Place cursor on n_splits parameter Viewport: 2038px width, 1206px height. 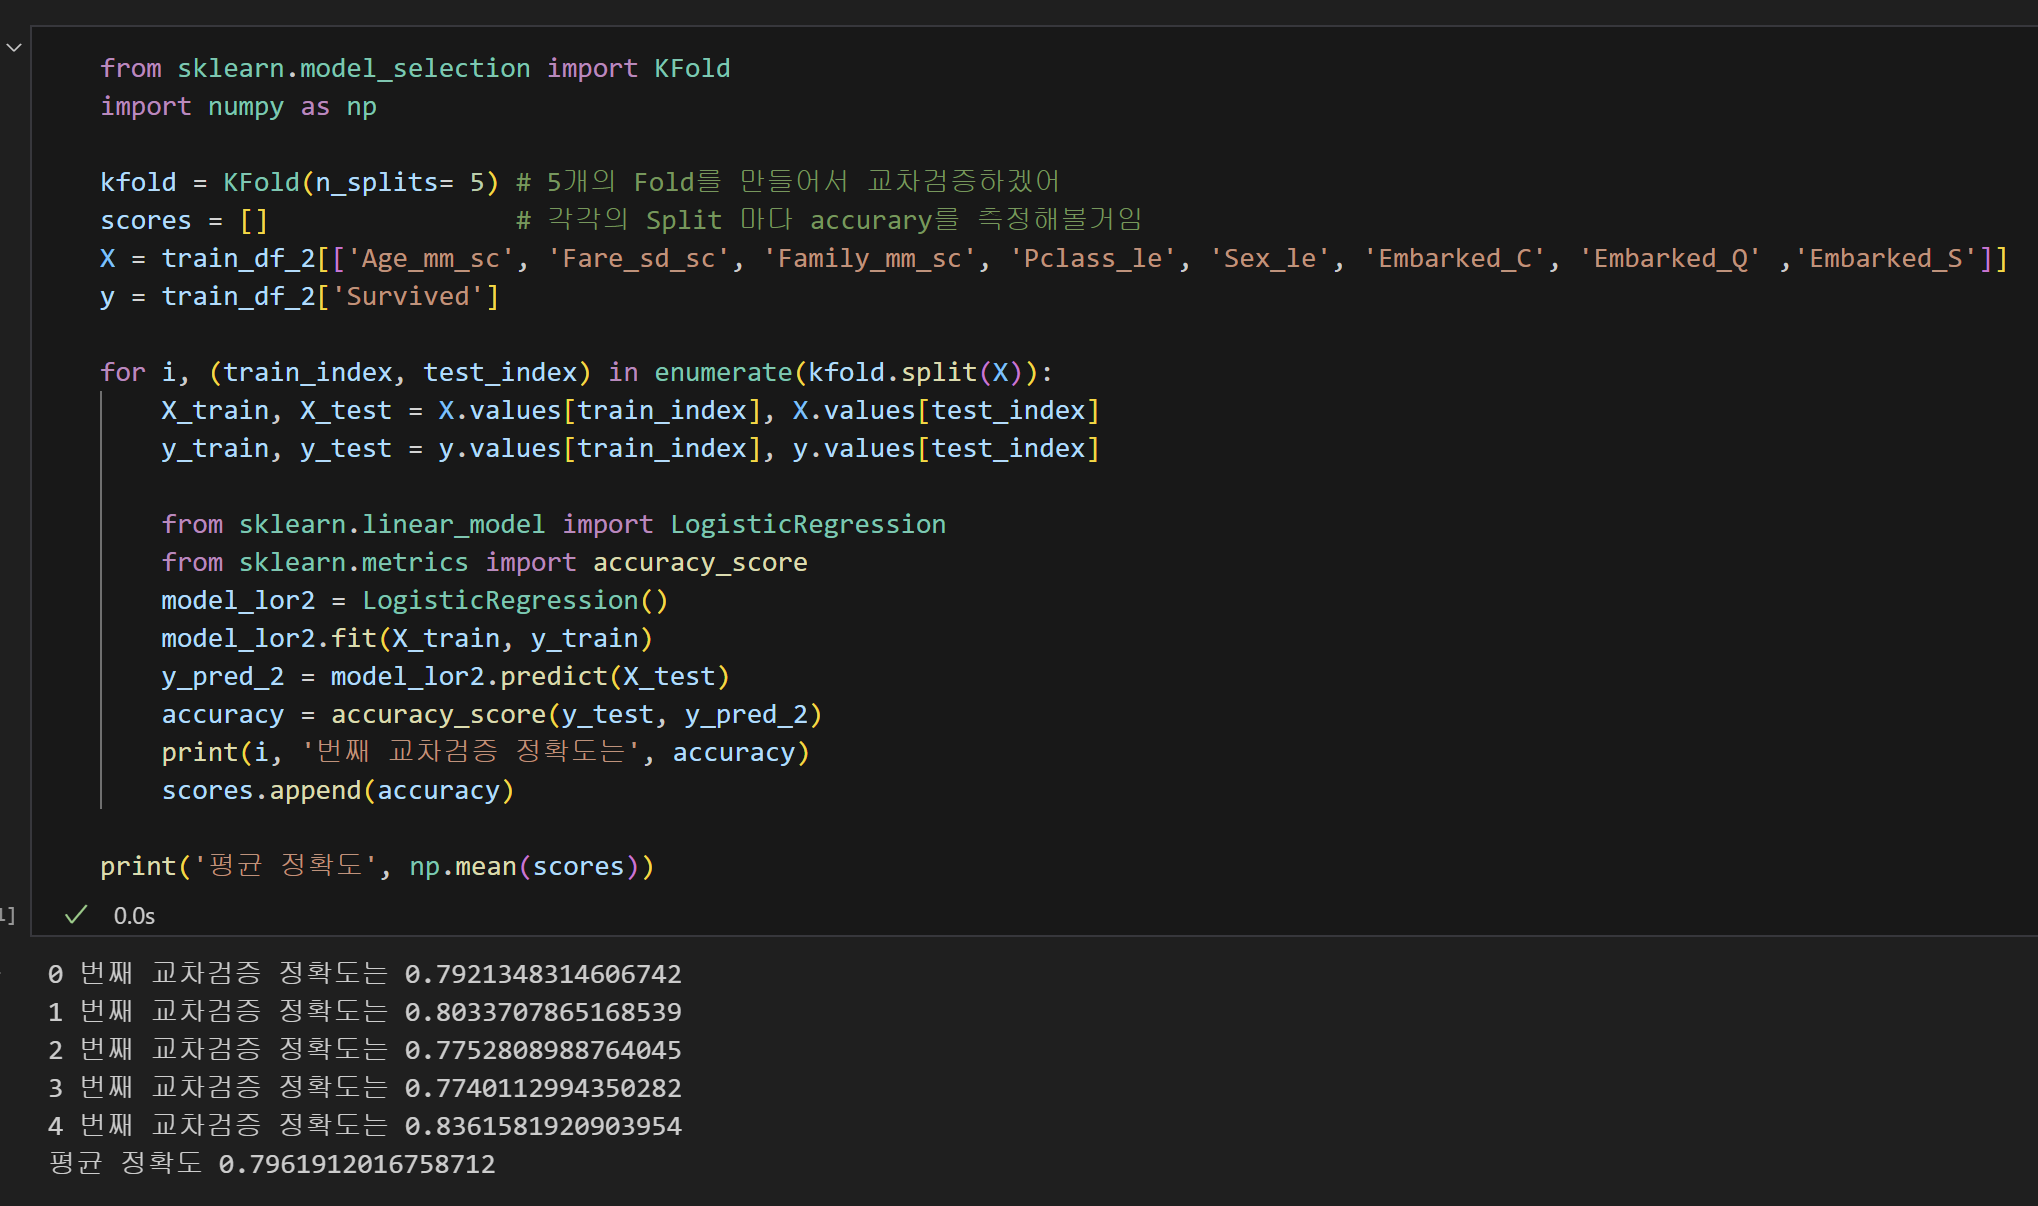point(376,182)
